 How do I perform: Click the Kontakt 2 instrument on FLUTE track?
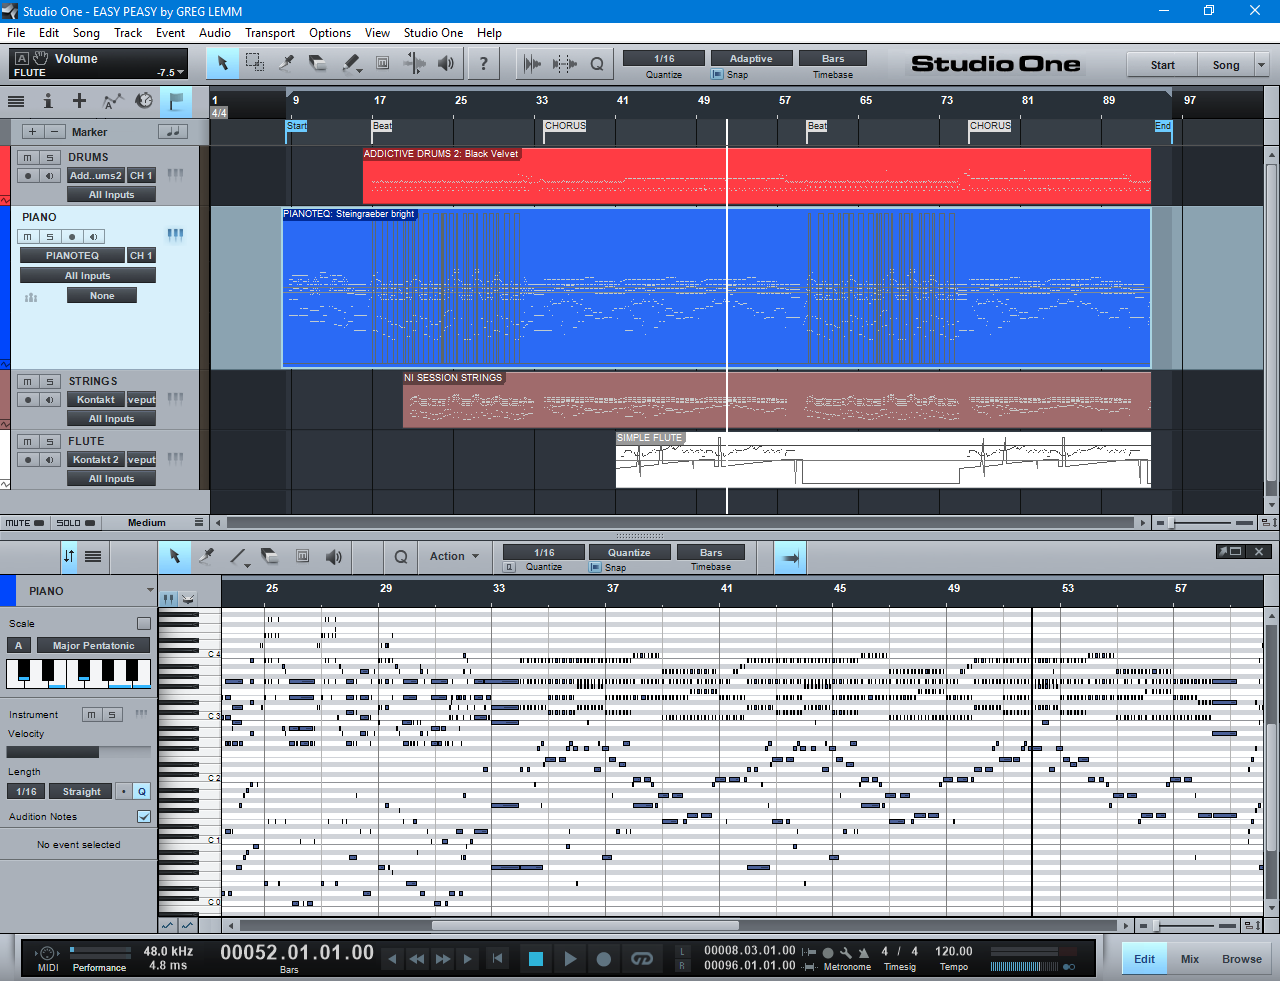coord(96,460)
